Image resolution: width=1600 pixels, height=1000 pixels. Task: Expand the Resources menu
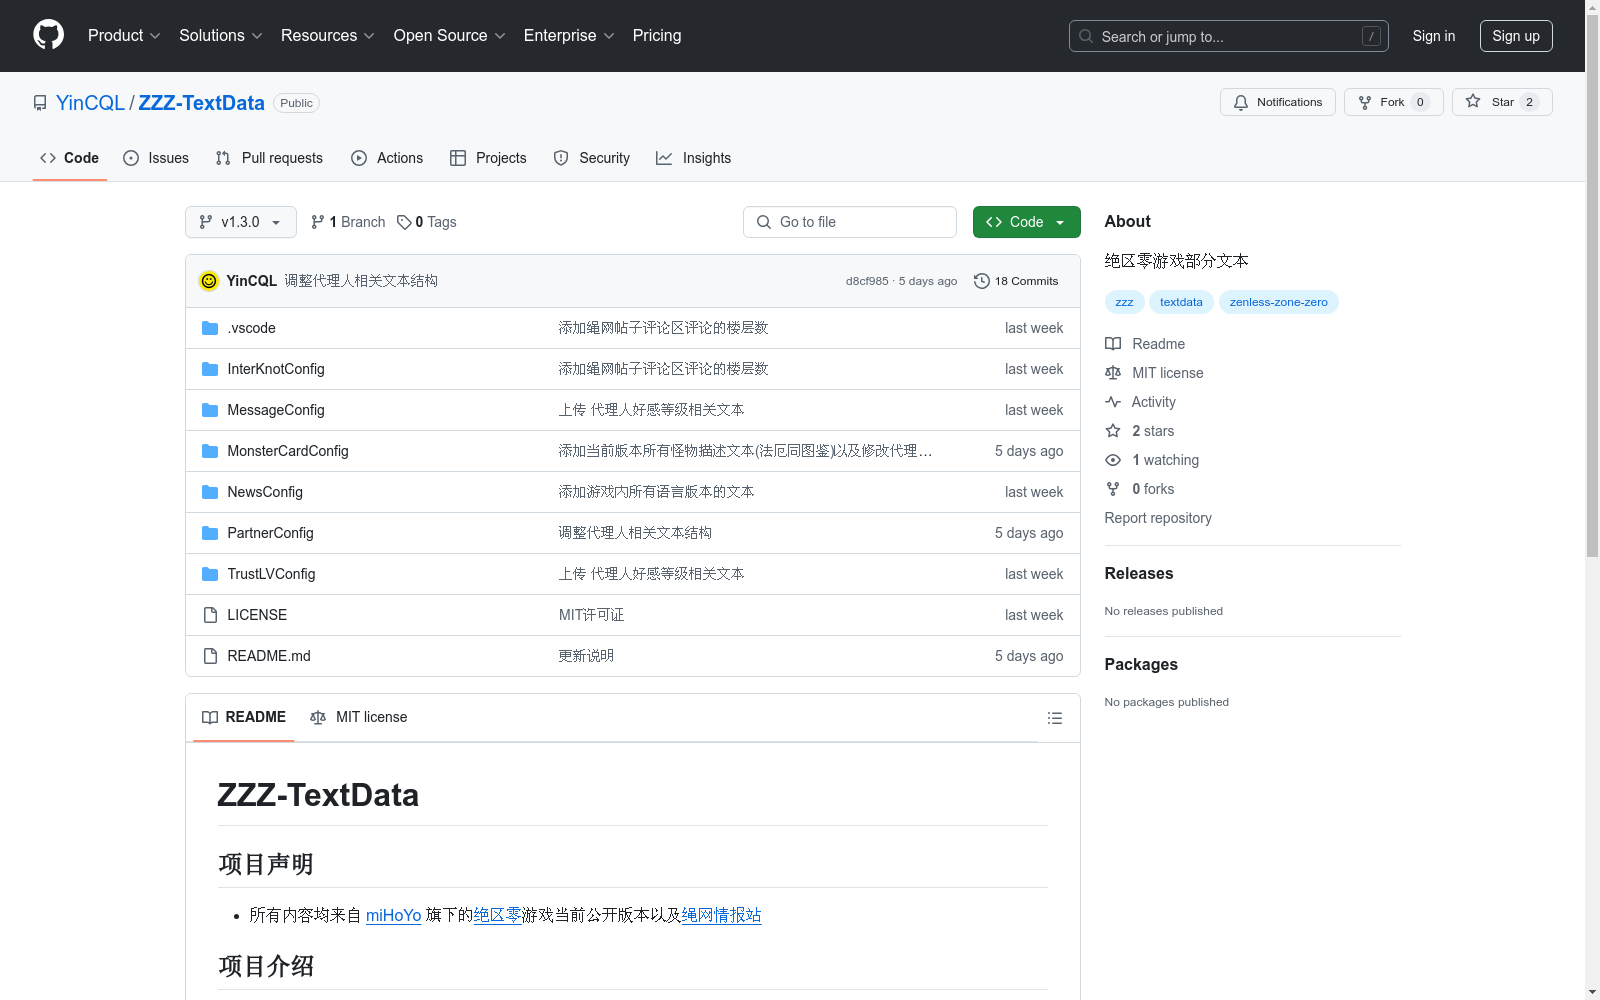coord(328,35)
